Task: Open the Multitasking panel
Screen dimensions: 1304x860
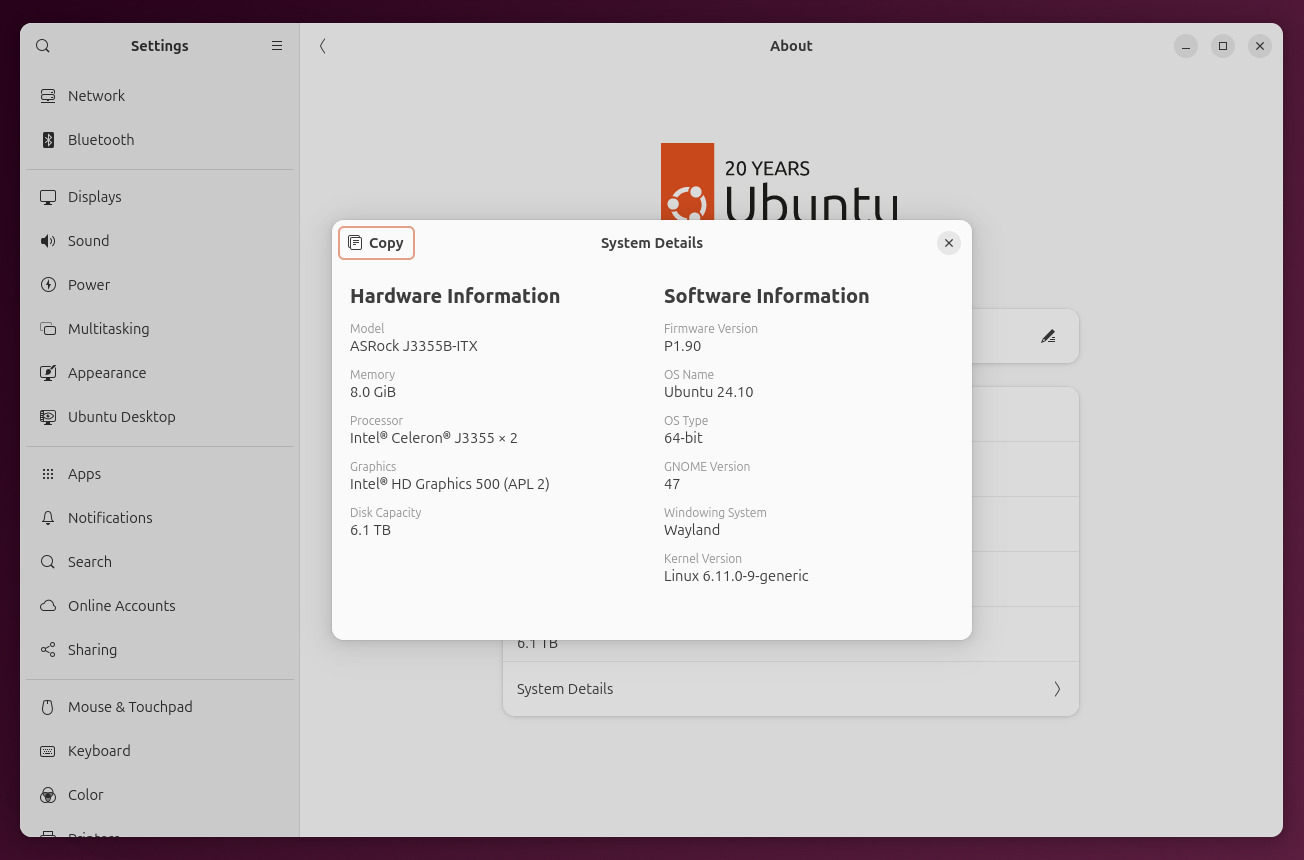Action: (160, 329)
